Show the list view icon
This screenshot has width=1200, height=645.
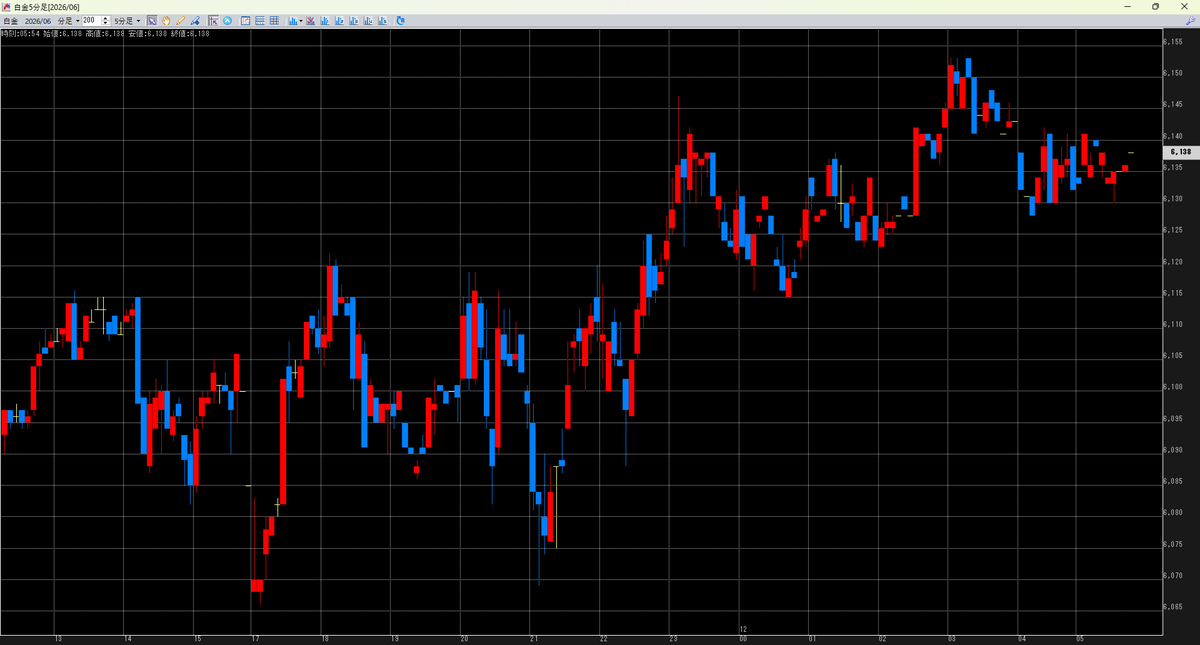(260, 20)
